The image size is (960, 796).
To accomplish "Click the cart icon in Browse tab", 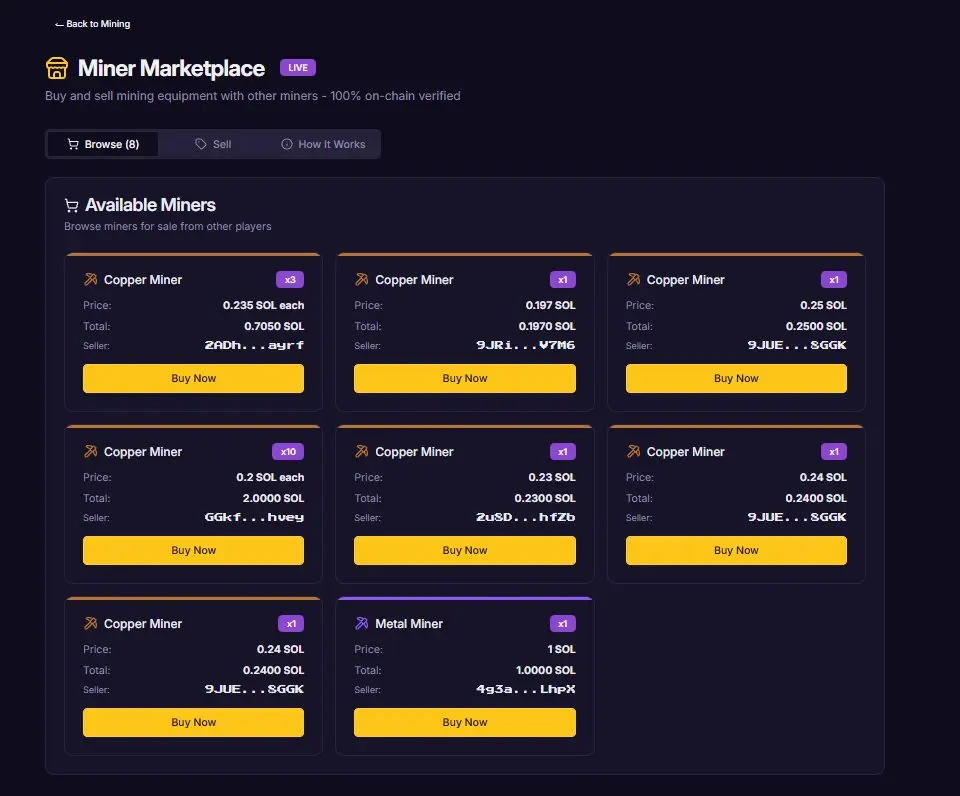I will click(x=73, y=144).
